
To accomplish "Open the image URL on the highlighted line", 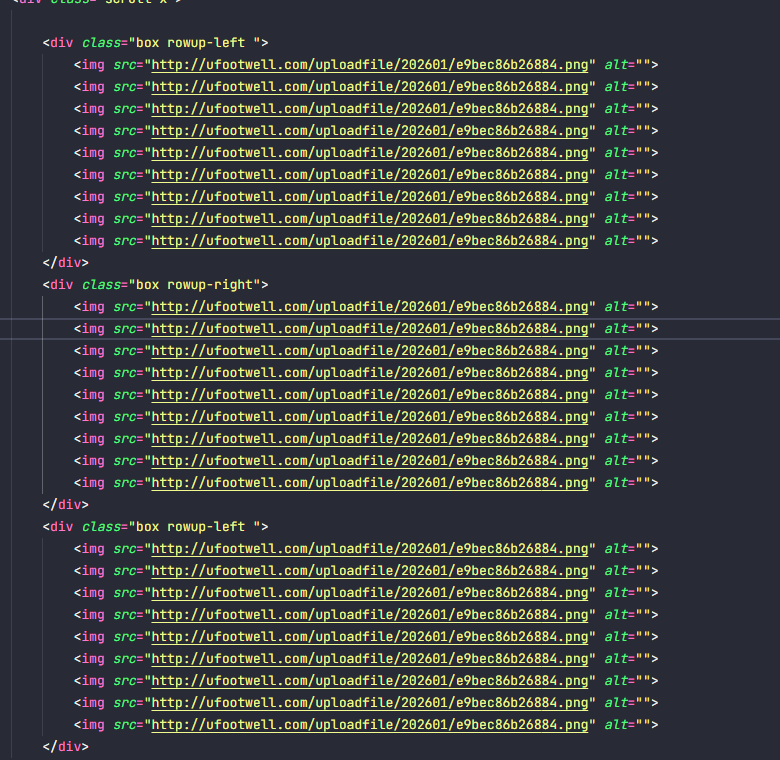I will click(x=370, y=329).
